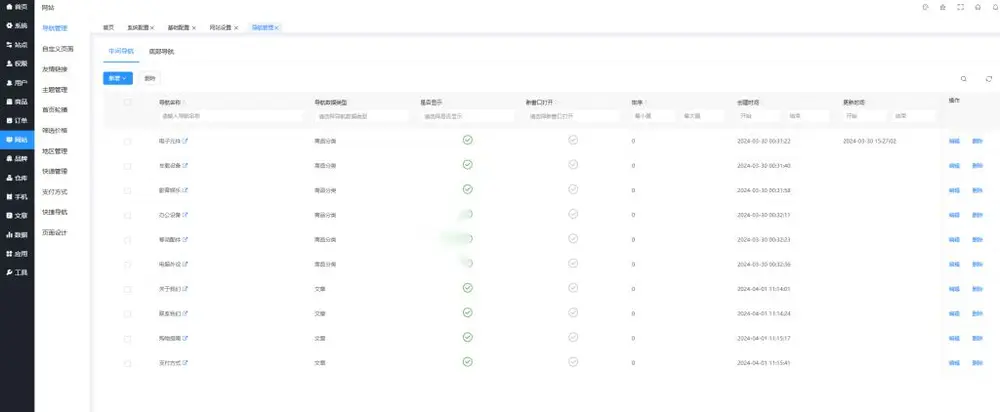1000x412 pixels.
Task: Open the 文章 section in sidebar
Action: click(x=17, y=216)
